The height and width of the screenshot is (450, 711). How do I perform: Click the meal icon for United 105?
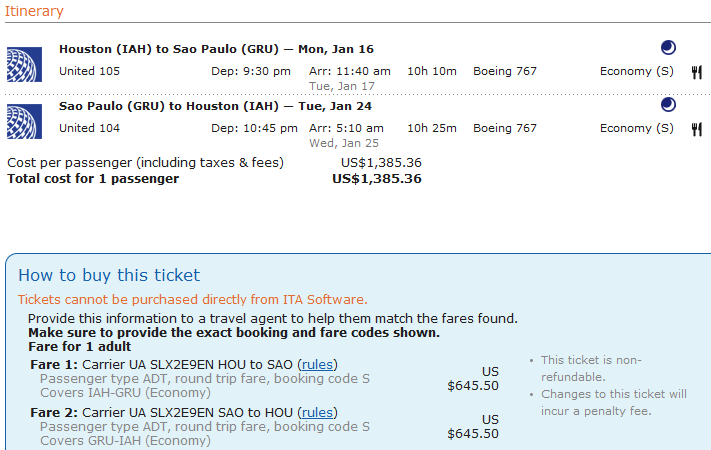click(697, 72)
